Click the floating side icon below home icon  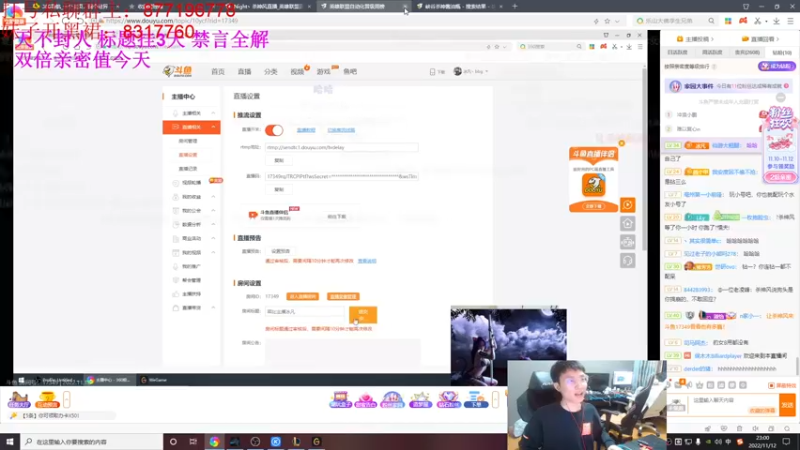[x=628, y=242]
